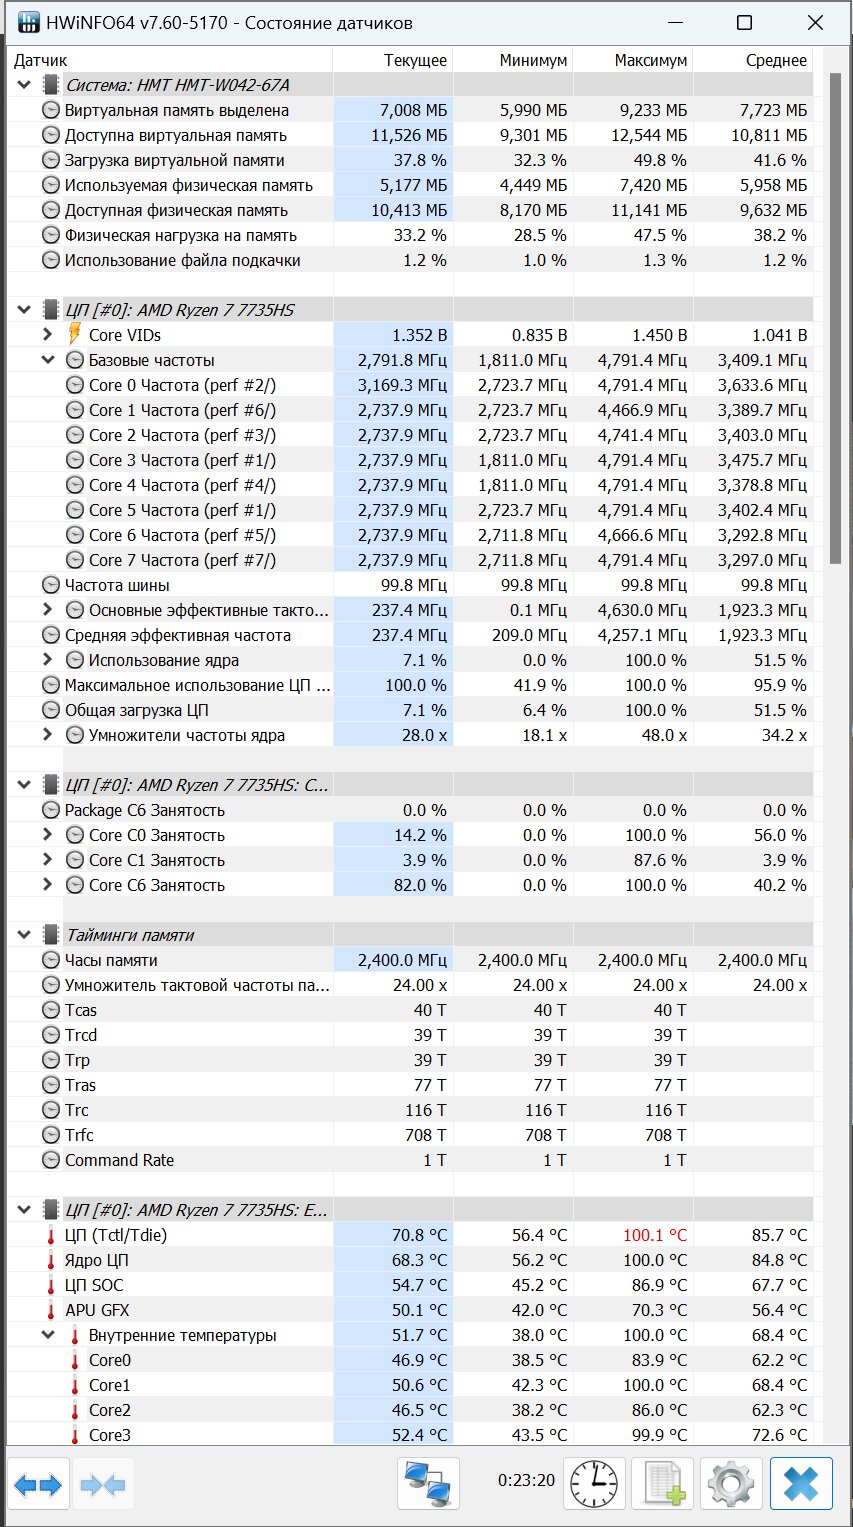Collapse the Система: HMT HMT-W042-67A section
This screenshot has height=1527, width=853.
point(24,85)
